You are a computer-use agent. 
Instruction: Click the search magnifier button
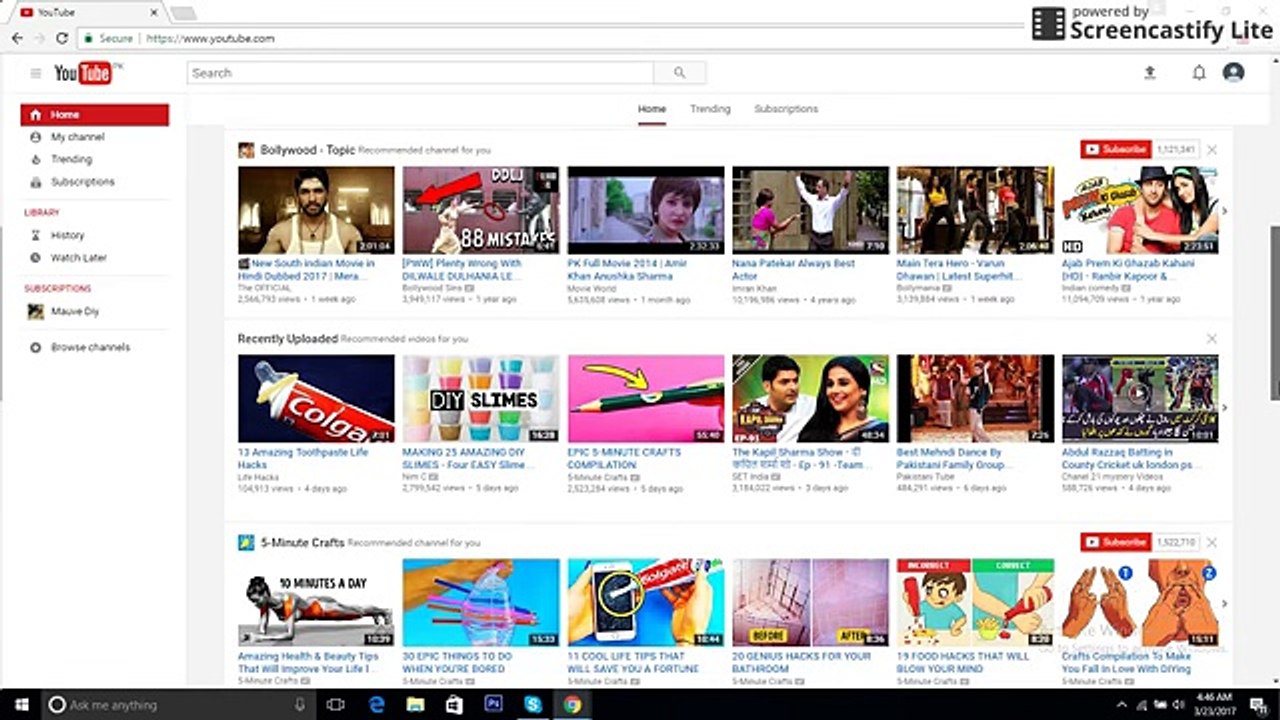680,73
